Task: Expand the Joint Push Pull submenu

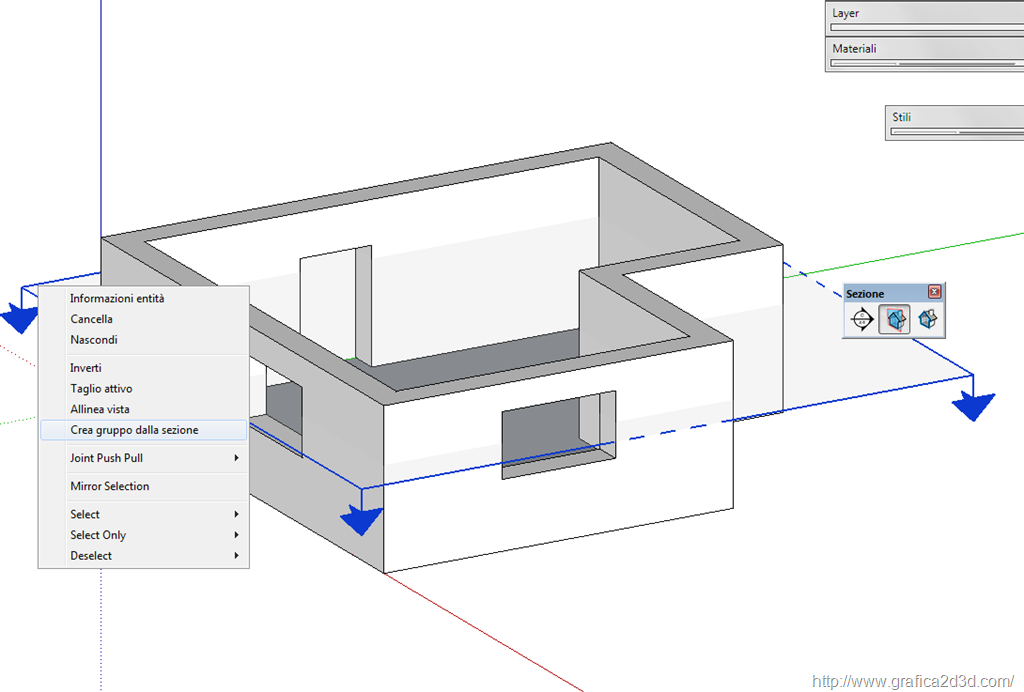Action: tap(109, 458)
